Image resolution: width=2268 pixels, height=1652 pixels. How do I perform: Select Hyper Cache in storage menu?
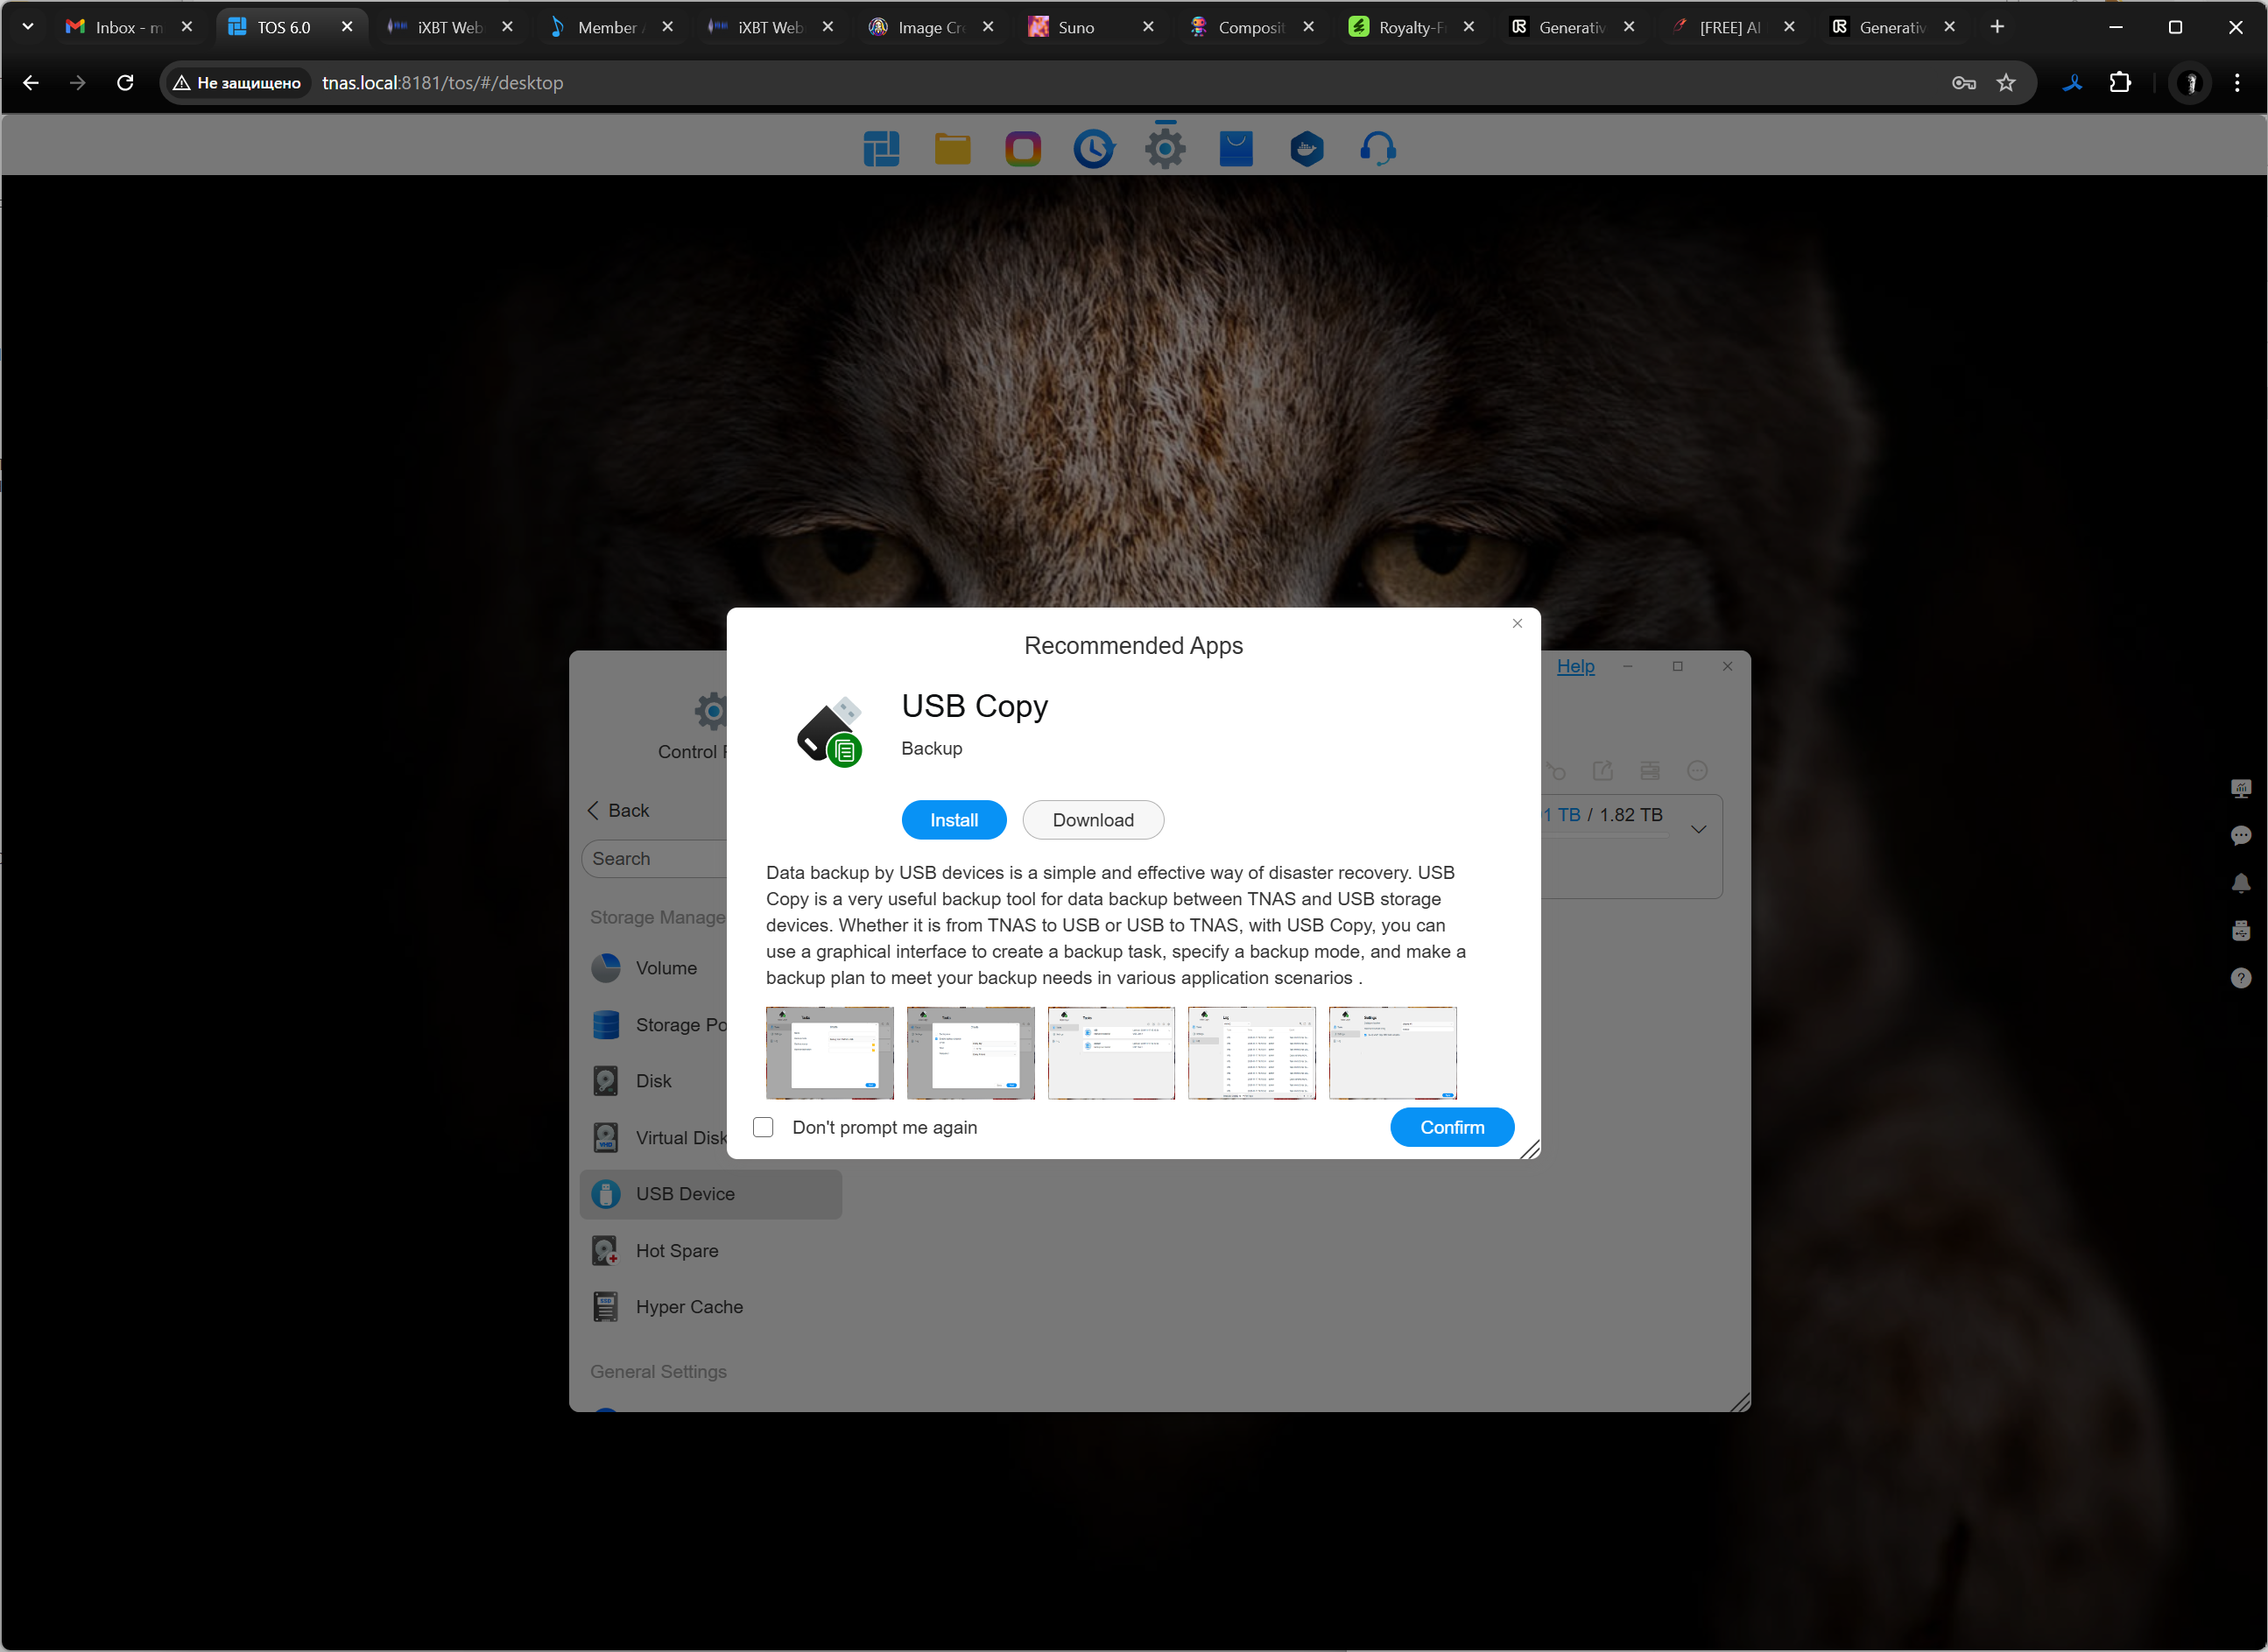point(688,1307)
